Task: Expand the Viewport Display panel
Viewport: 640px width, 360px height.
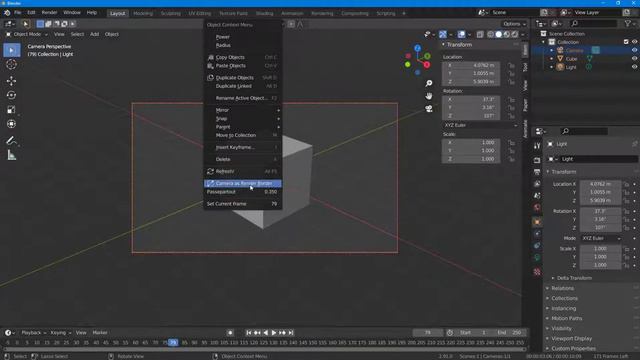Action: click(571, 338)
